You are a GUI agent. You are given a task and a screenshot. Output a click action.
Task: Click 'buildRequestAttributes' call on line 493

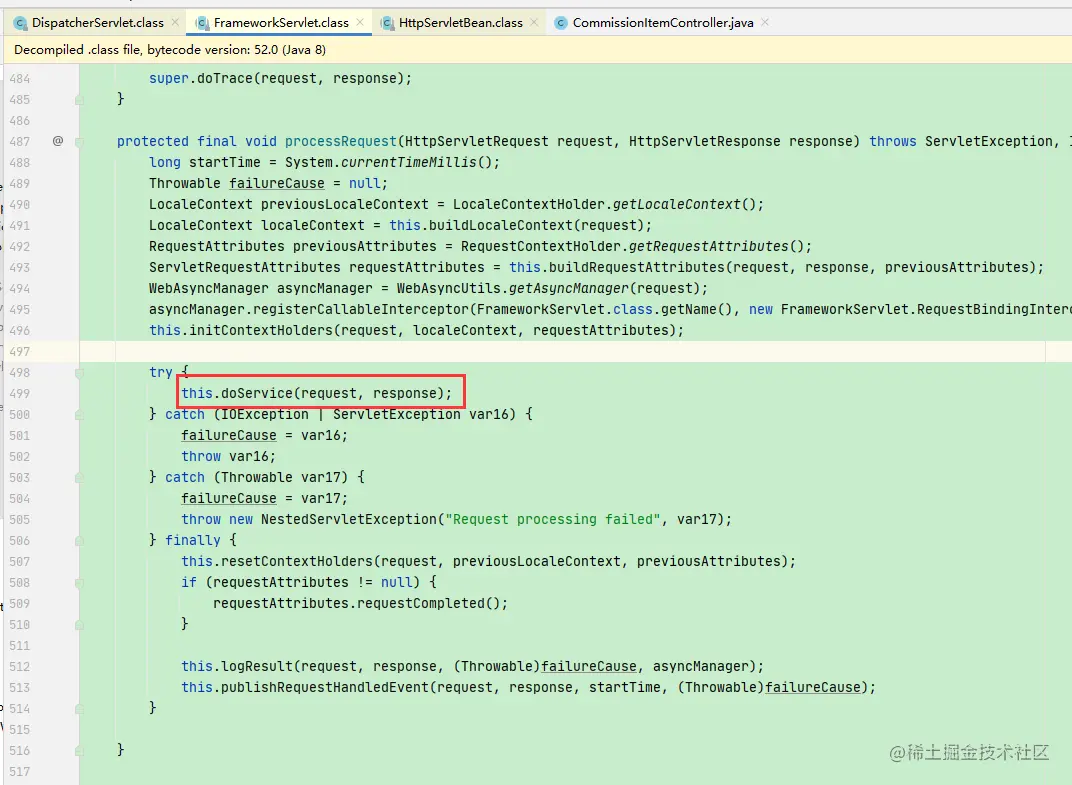[636, 267]
